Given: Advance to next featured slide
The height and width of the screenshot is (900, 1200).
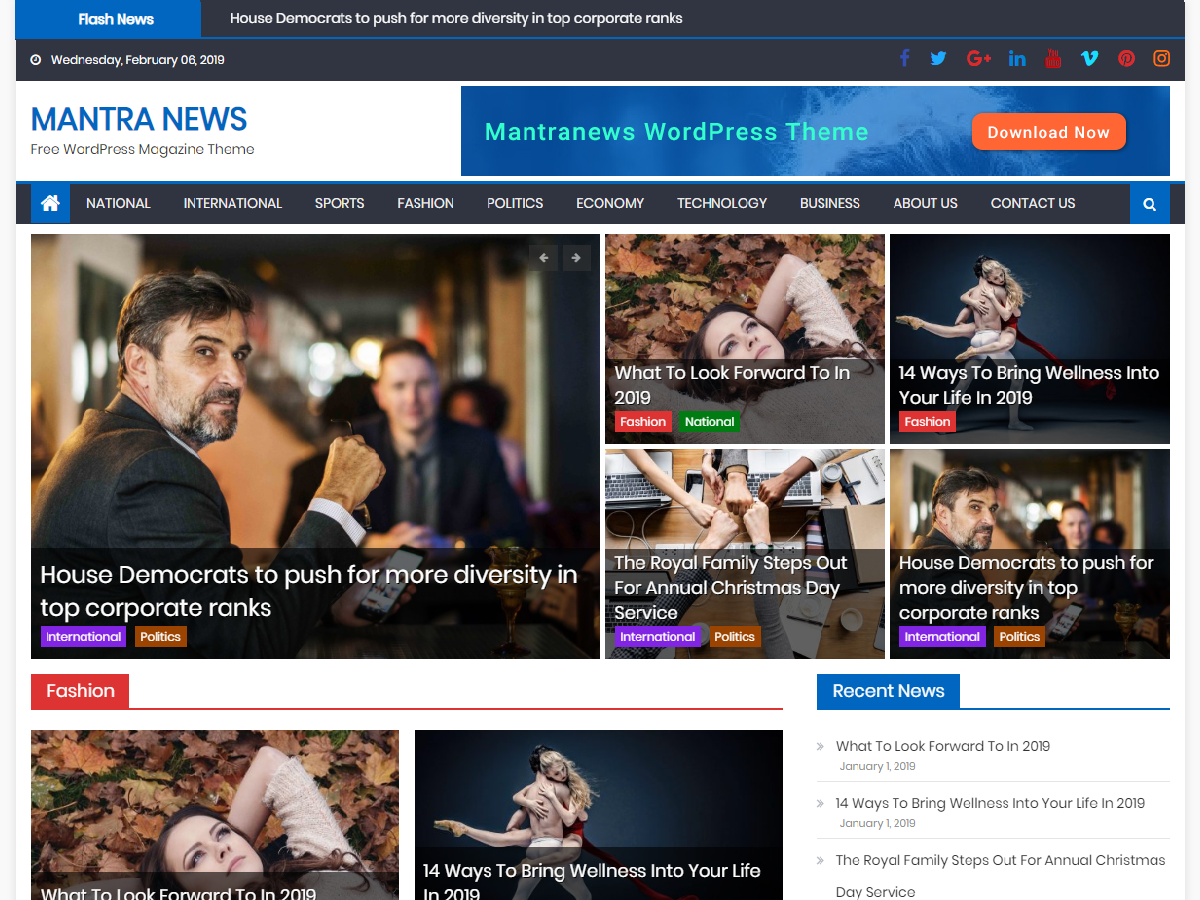Looking at the screenshot, I should [576, 258].
